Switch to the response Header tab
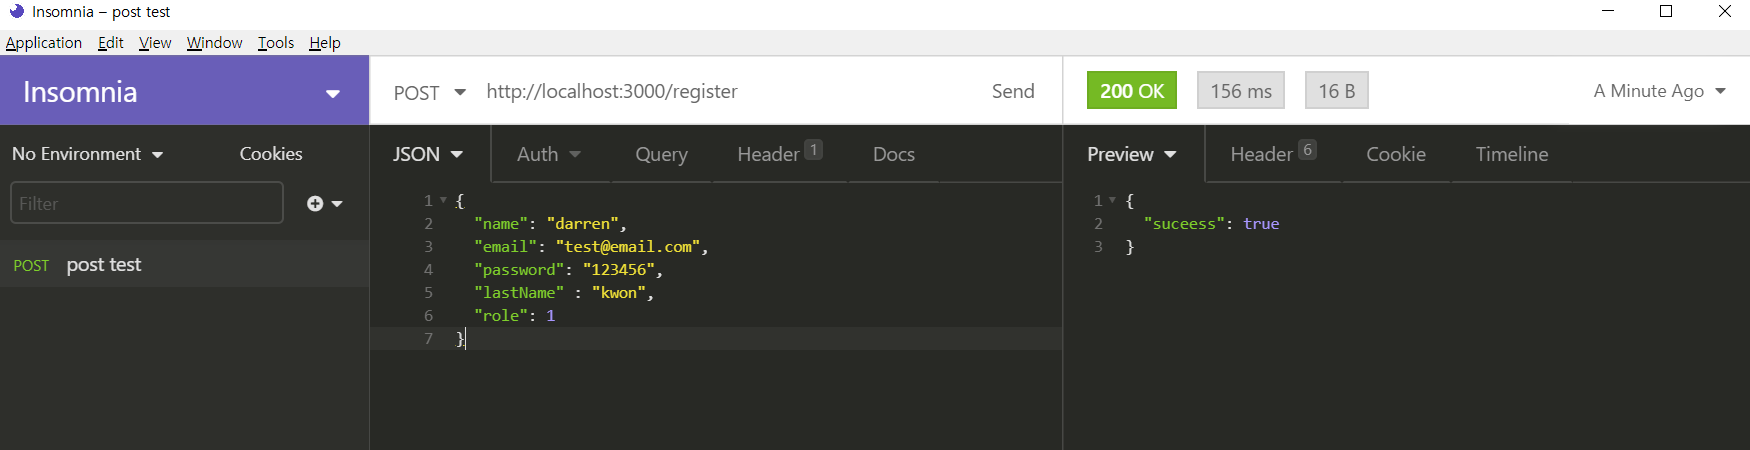The width and height of the screenshot is (1750, 450). (1273, 153)
